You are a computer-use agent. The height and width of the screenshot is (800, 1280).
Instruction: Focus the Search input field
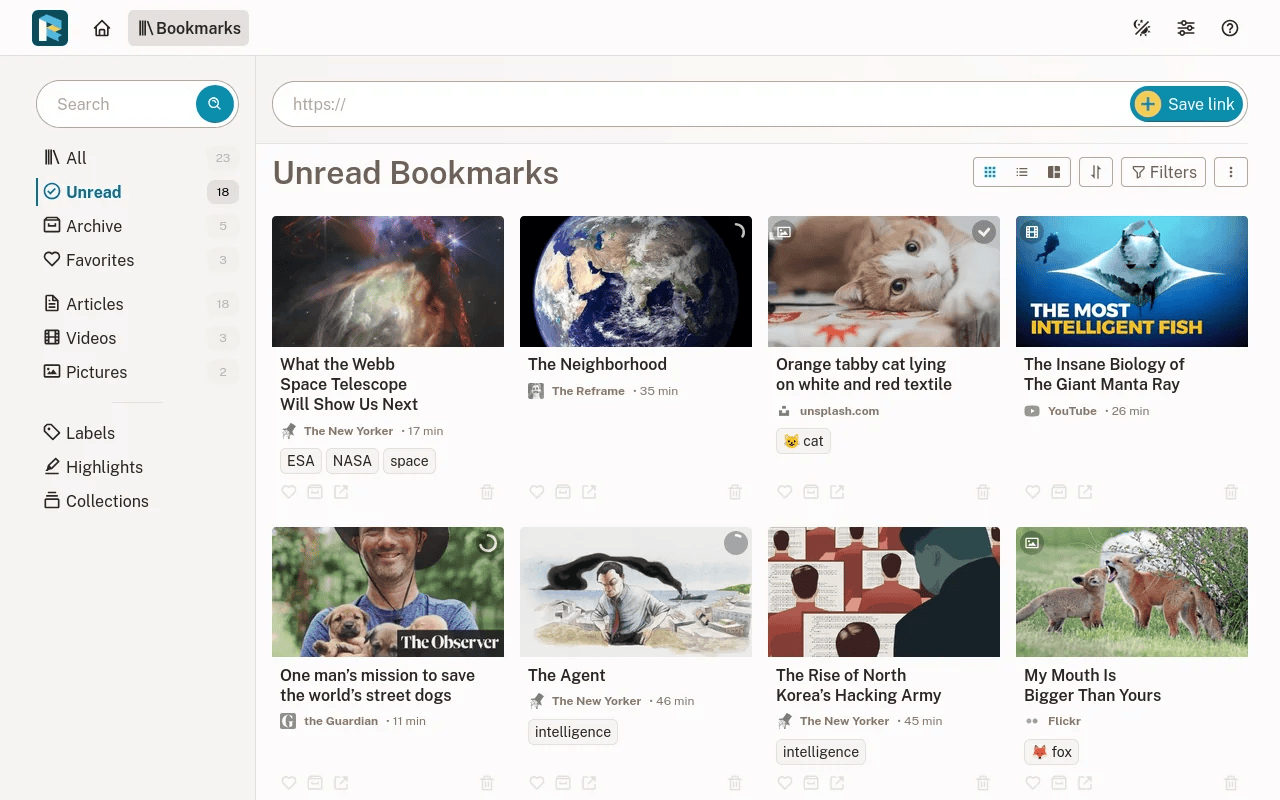[x=118, y=104]
